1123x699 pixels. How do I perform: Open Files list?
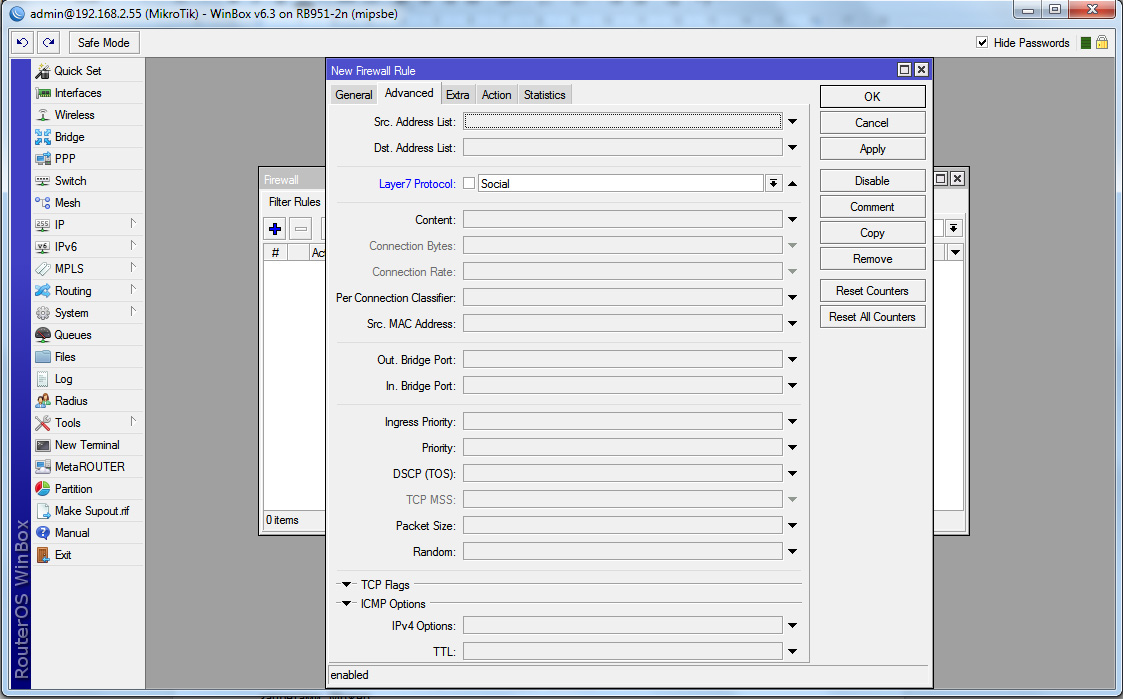(87, 357)
